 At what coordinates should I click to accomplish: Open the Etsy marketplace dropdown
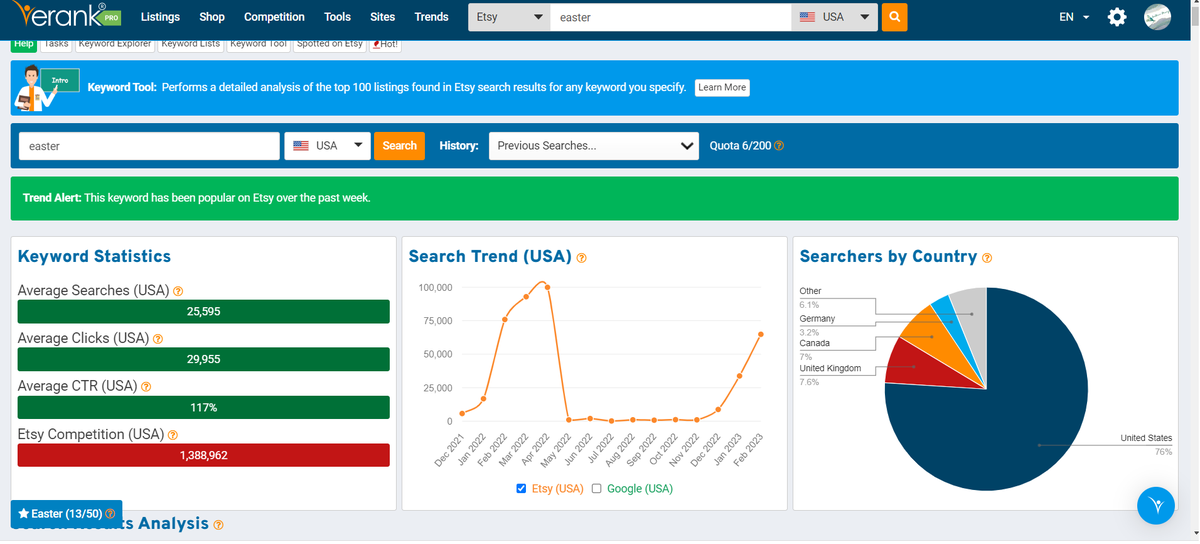point(509,17)
